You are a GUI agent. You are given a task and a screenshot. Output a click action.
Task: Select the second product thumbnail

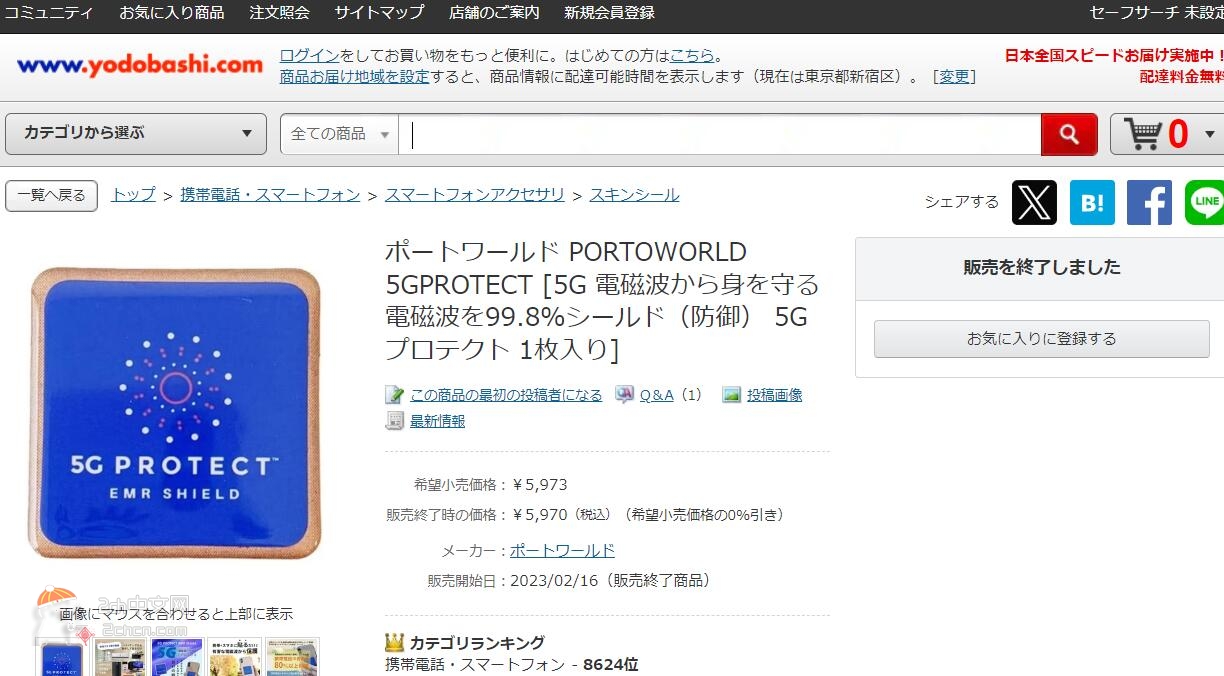pos(120,657)
